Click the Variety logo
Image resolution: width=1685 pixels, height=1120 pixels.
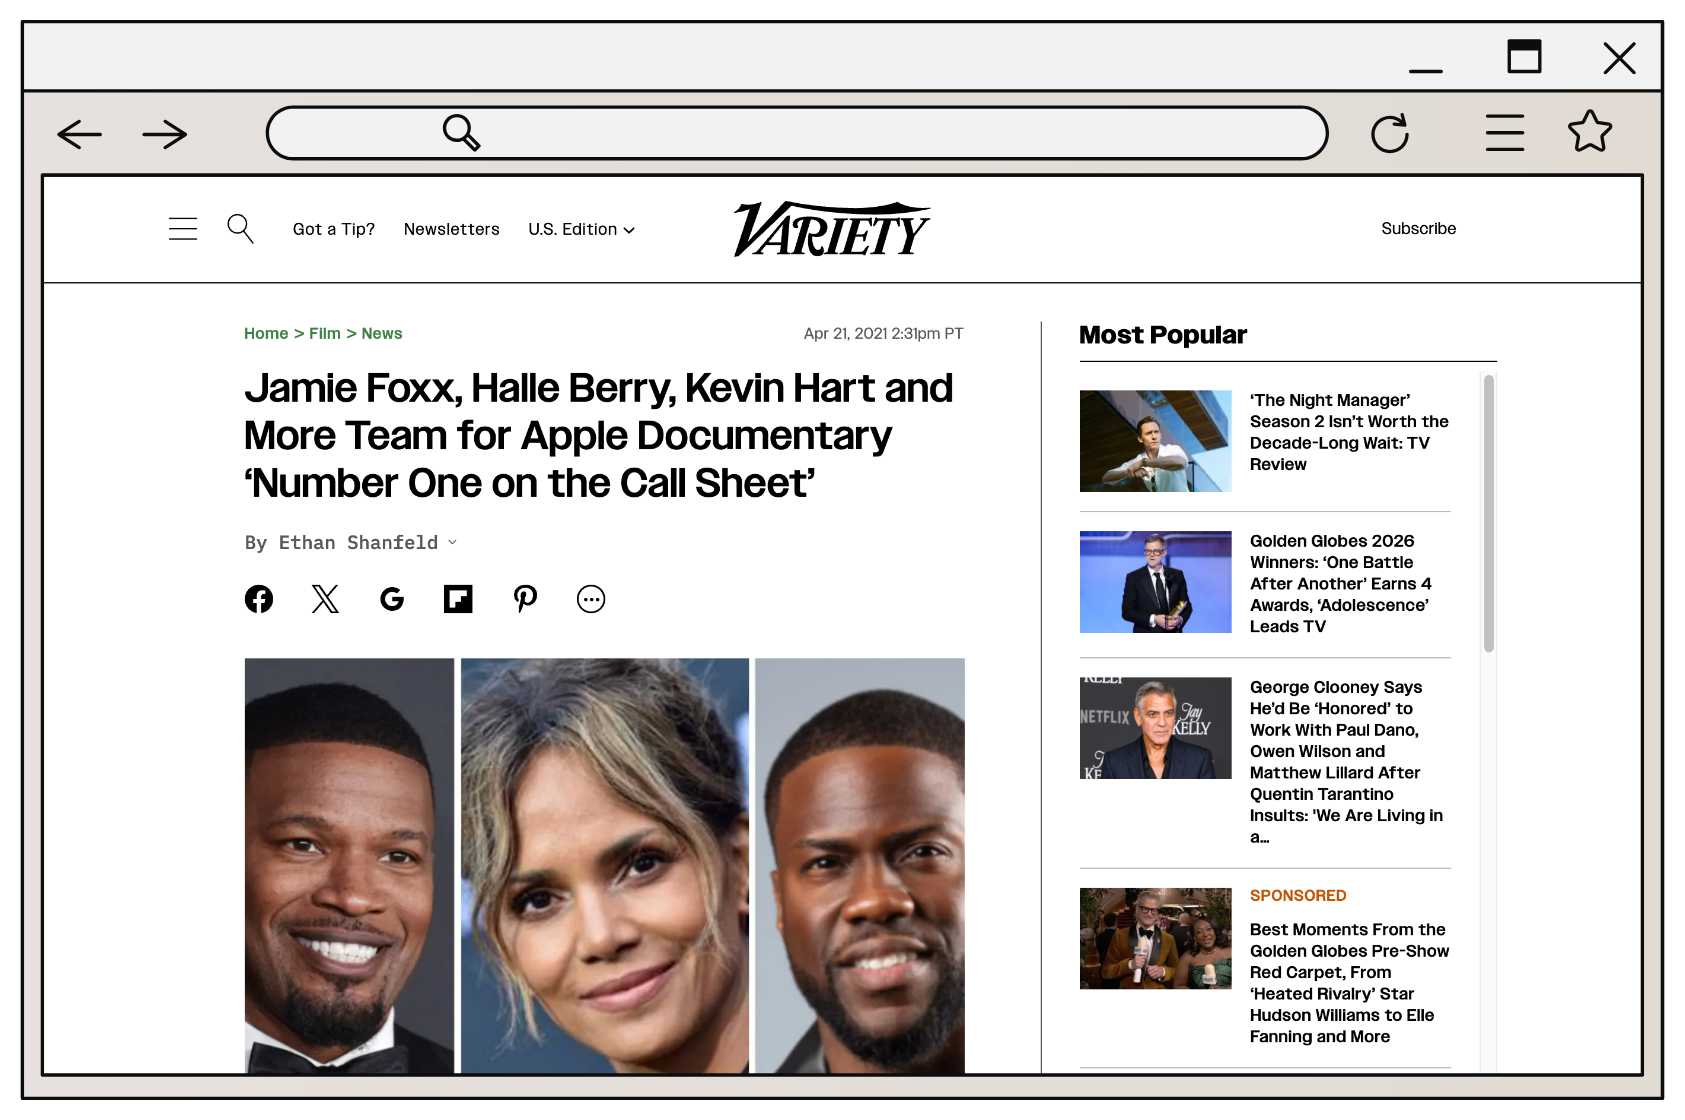click(831, 228)
